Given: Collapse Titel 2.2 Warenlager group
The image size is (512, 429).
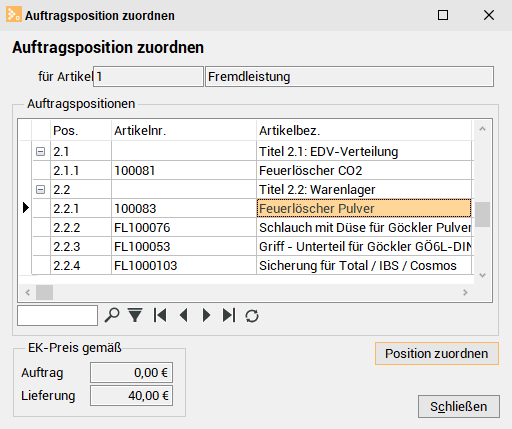Looking at the screenshot, I should [40, 190].
